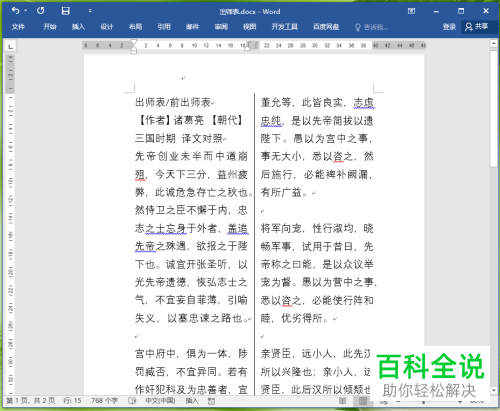The image size is (500, 411).
Task: Click the line 睦，优劣得所。
Action: 295,318
